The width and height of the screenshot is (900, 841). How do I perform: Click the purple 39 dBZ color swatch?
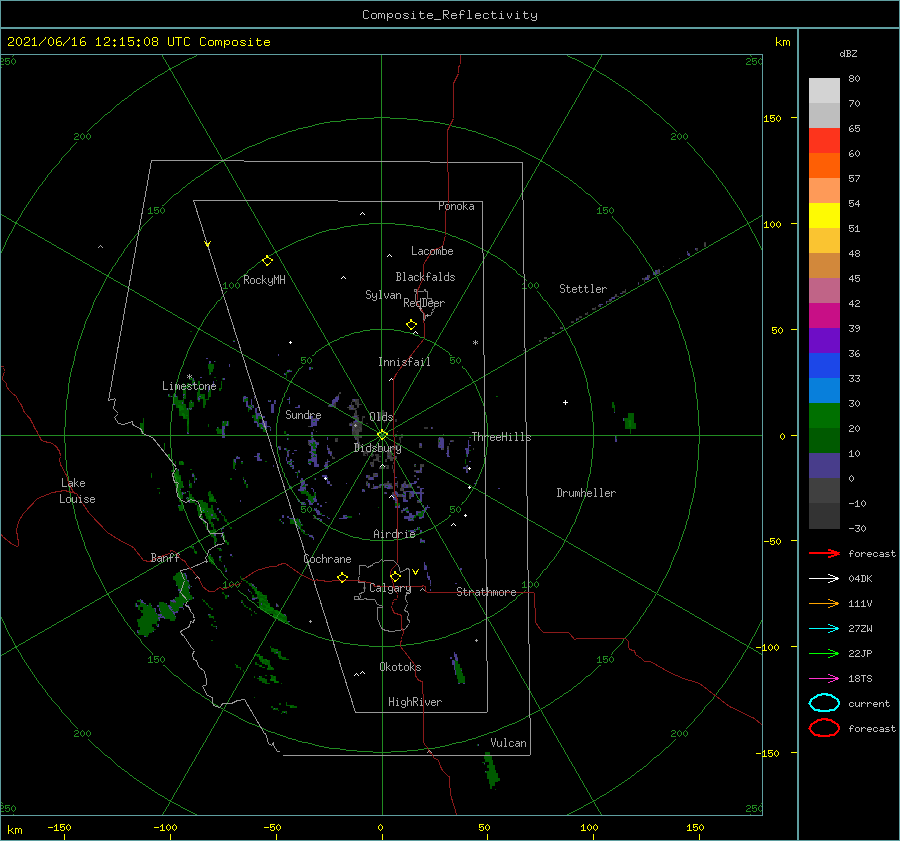tap(824, 340)
